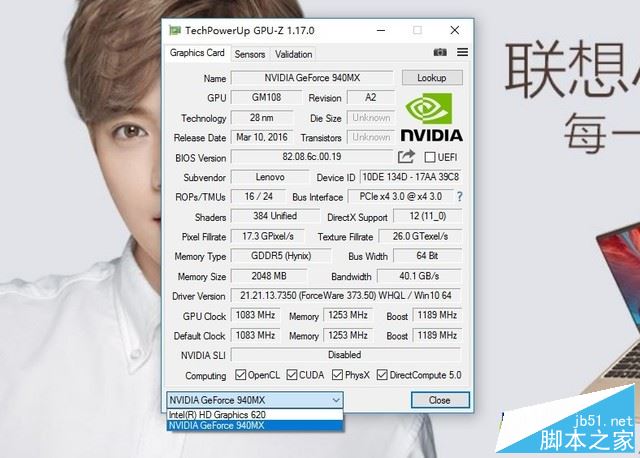The image size is (640, 458).
Task: Minimize the GPU-Z window
Action: pyautogui.click(x=381, y=30)
